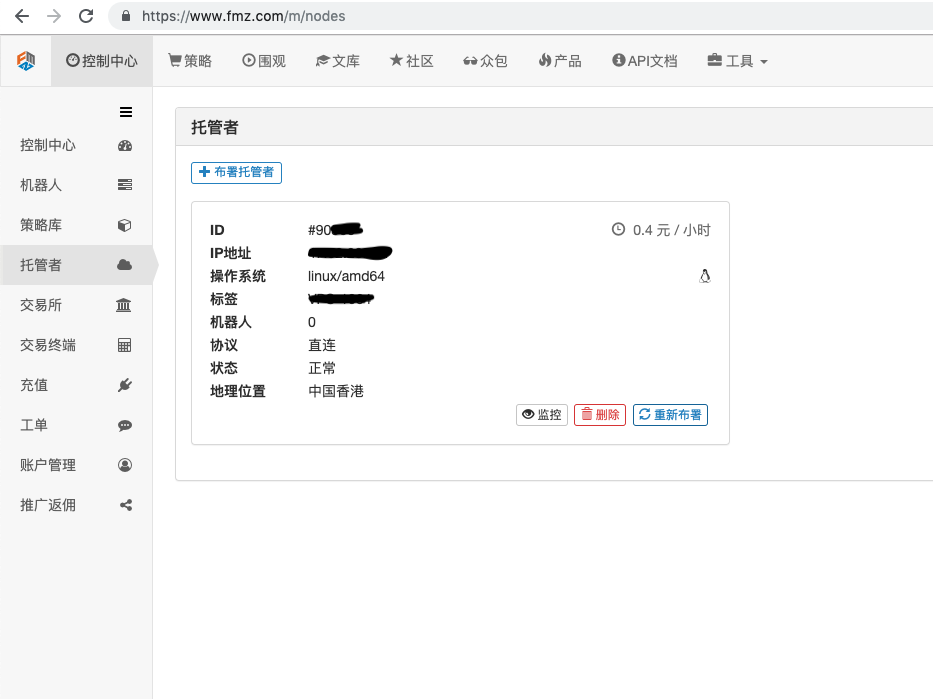Click the plug icon beside 充值
The height and width of the screenshot is (699, 933).
(125, 385)
